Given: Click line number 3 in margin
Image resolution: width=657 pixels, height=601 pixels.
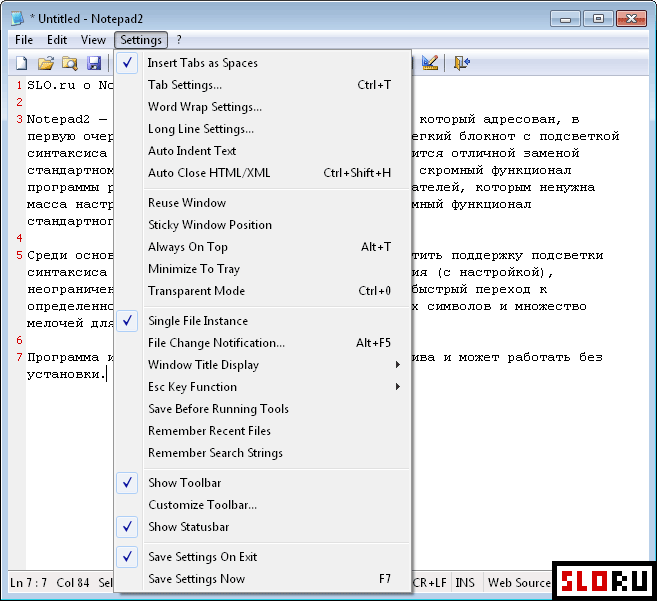Looking at the screenshot, I should tap(19, 119).
